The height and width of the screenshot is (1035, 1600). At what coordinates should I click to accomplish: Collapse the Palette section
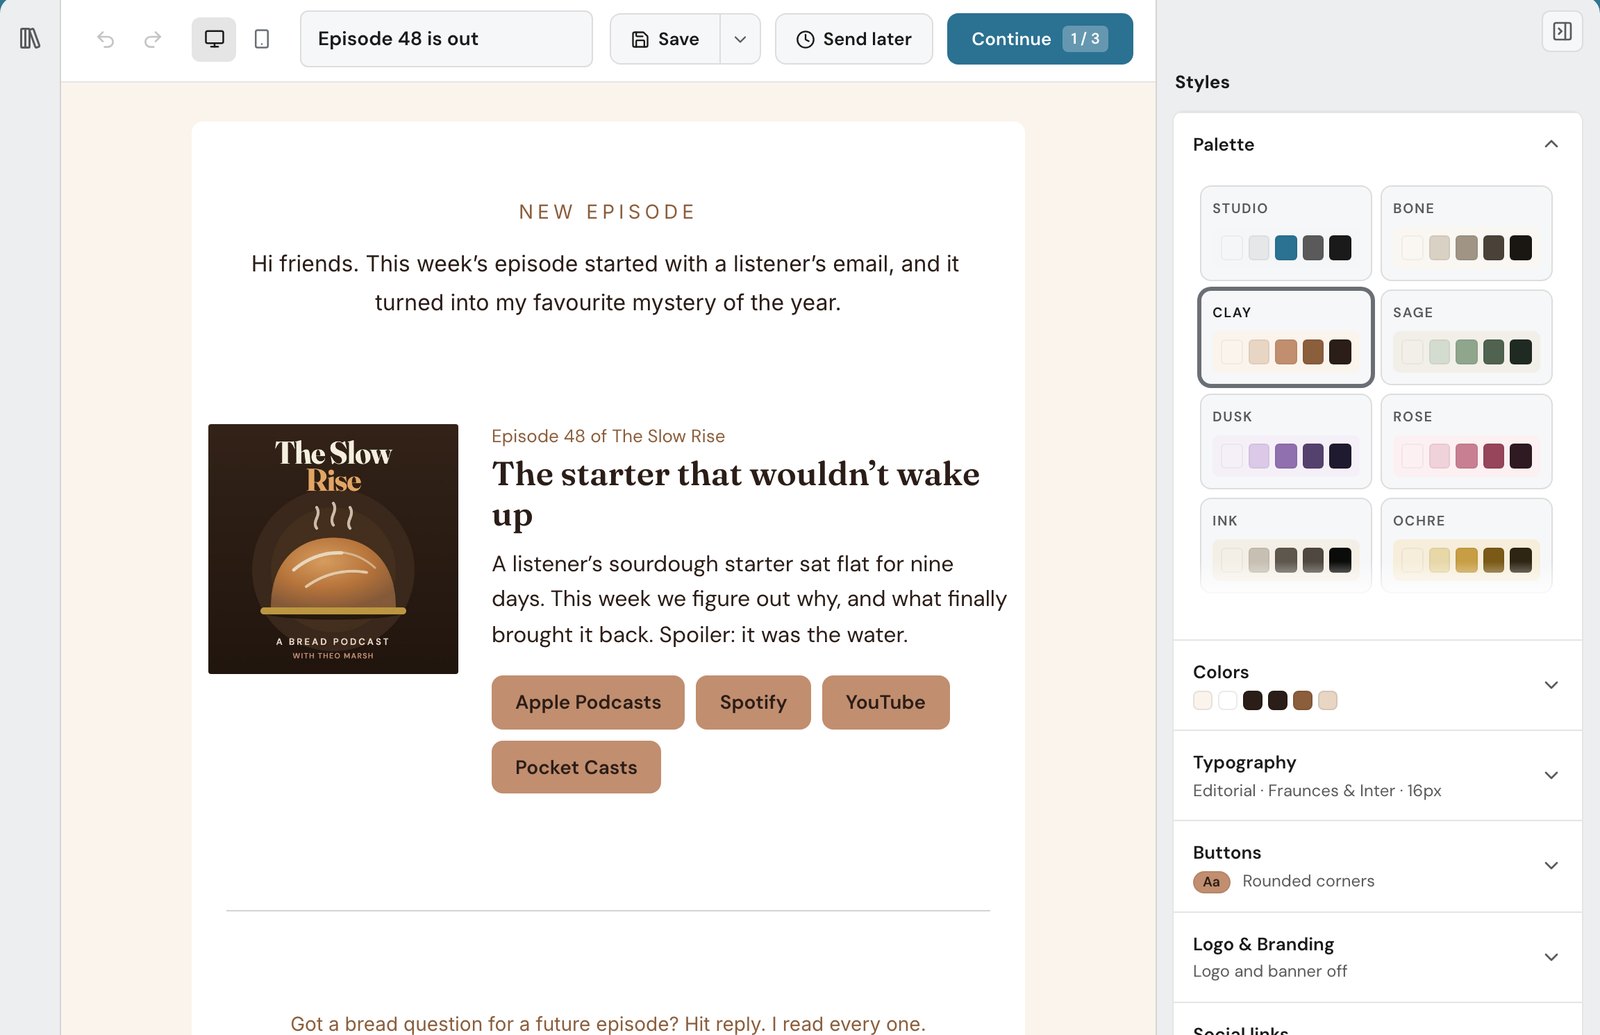click(1551, 144)
